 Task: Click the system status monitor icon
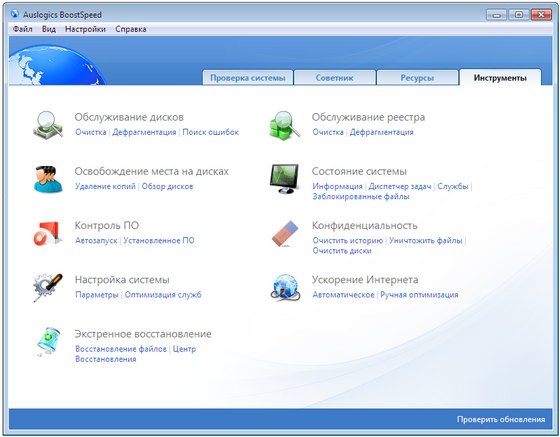pos(284,179)
